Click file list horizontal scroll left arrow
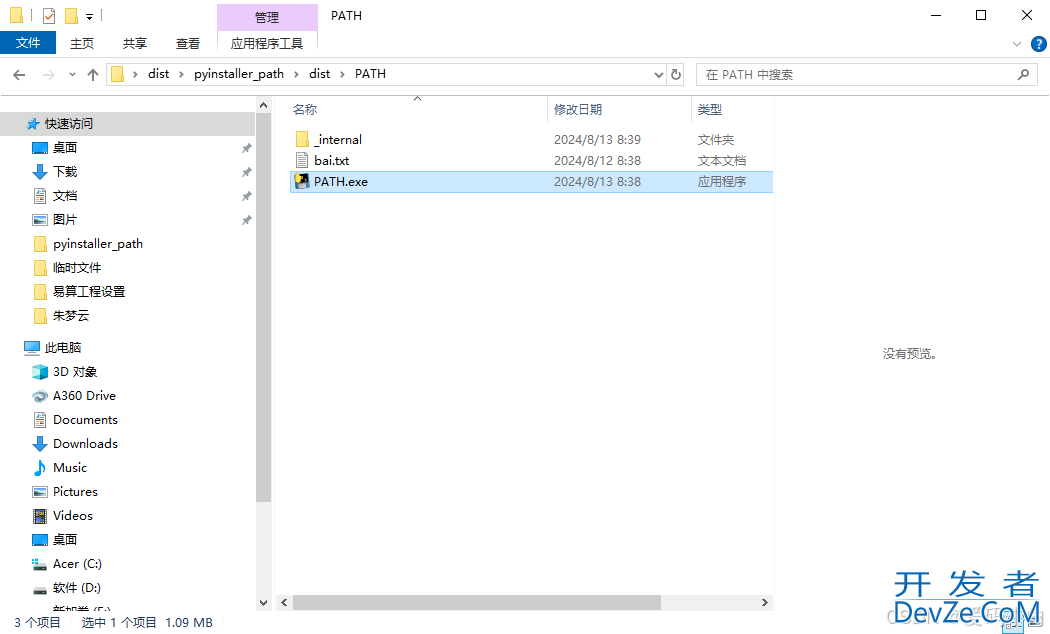Image resolution: width=1050 pixels, height=634 pixels. 284,603
